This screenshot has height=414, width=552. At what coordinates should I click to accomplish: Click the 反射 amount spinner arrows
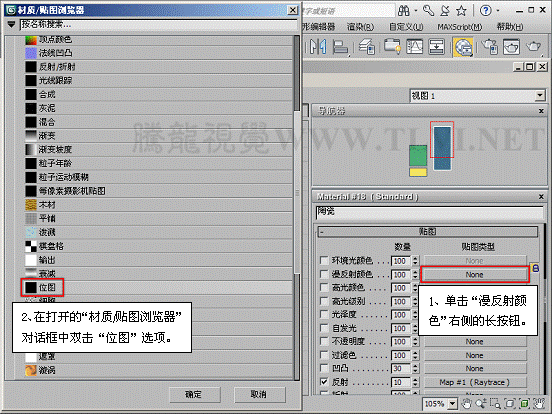coord(415,382)
